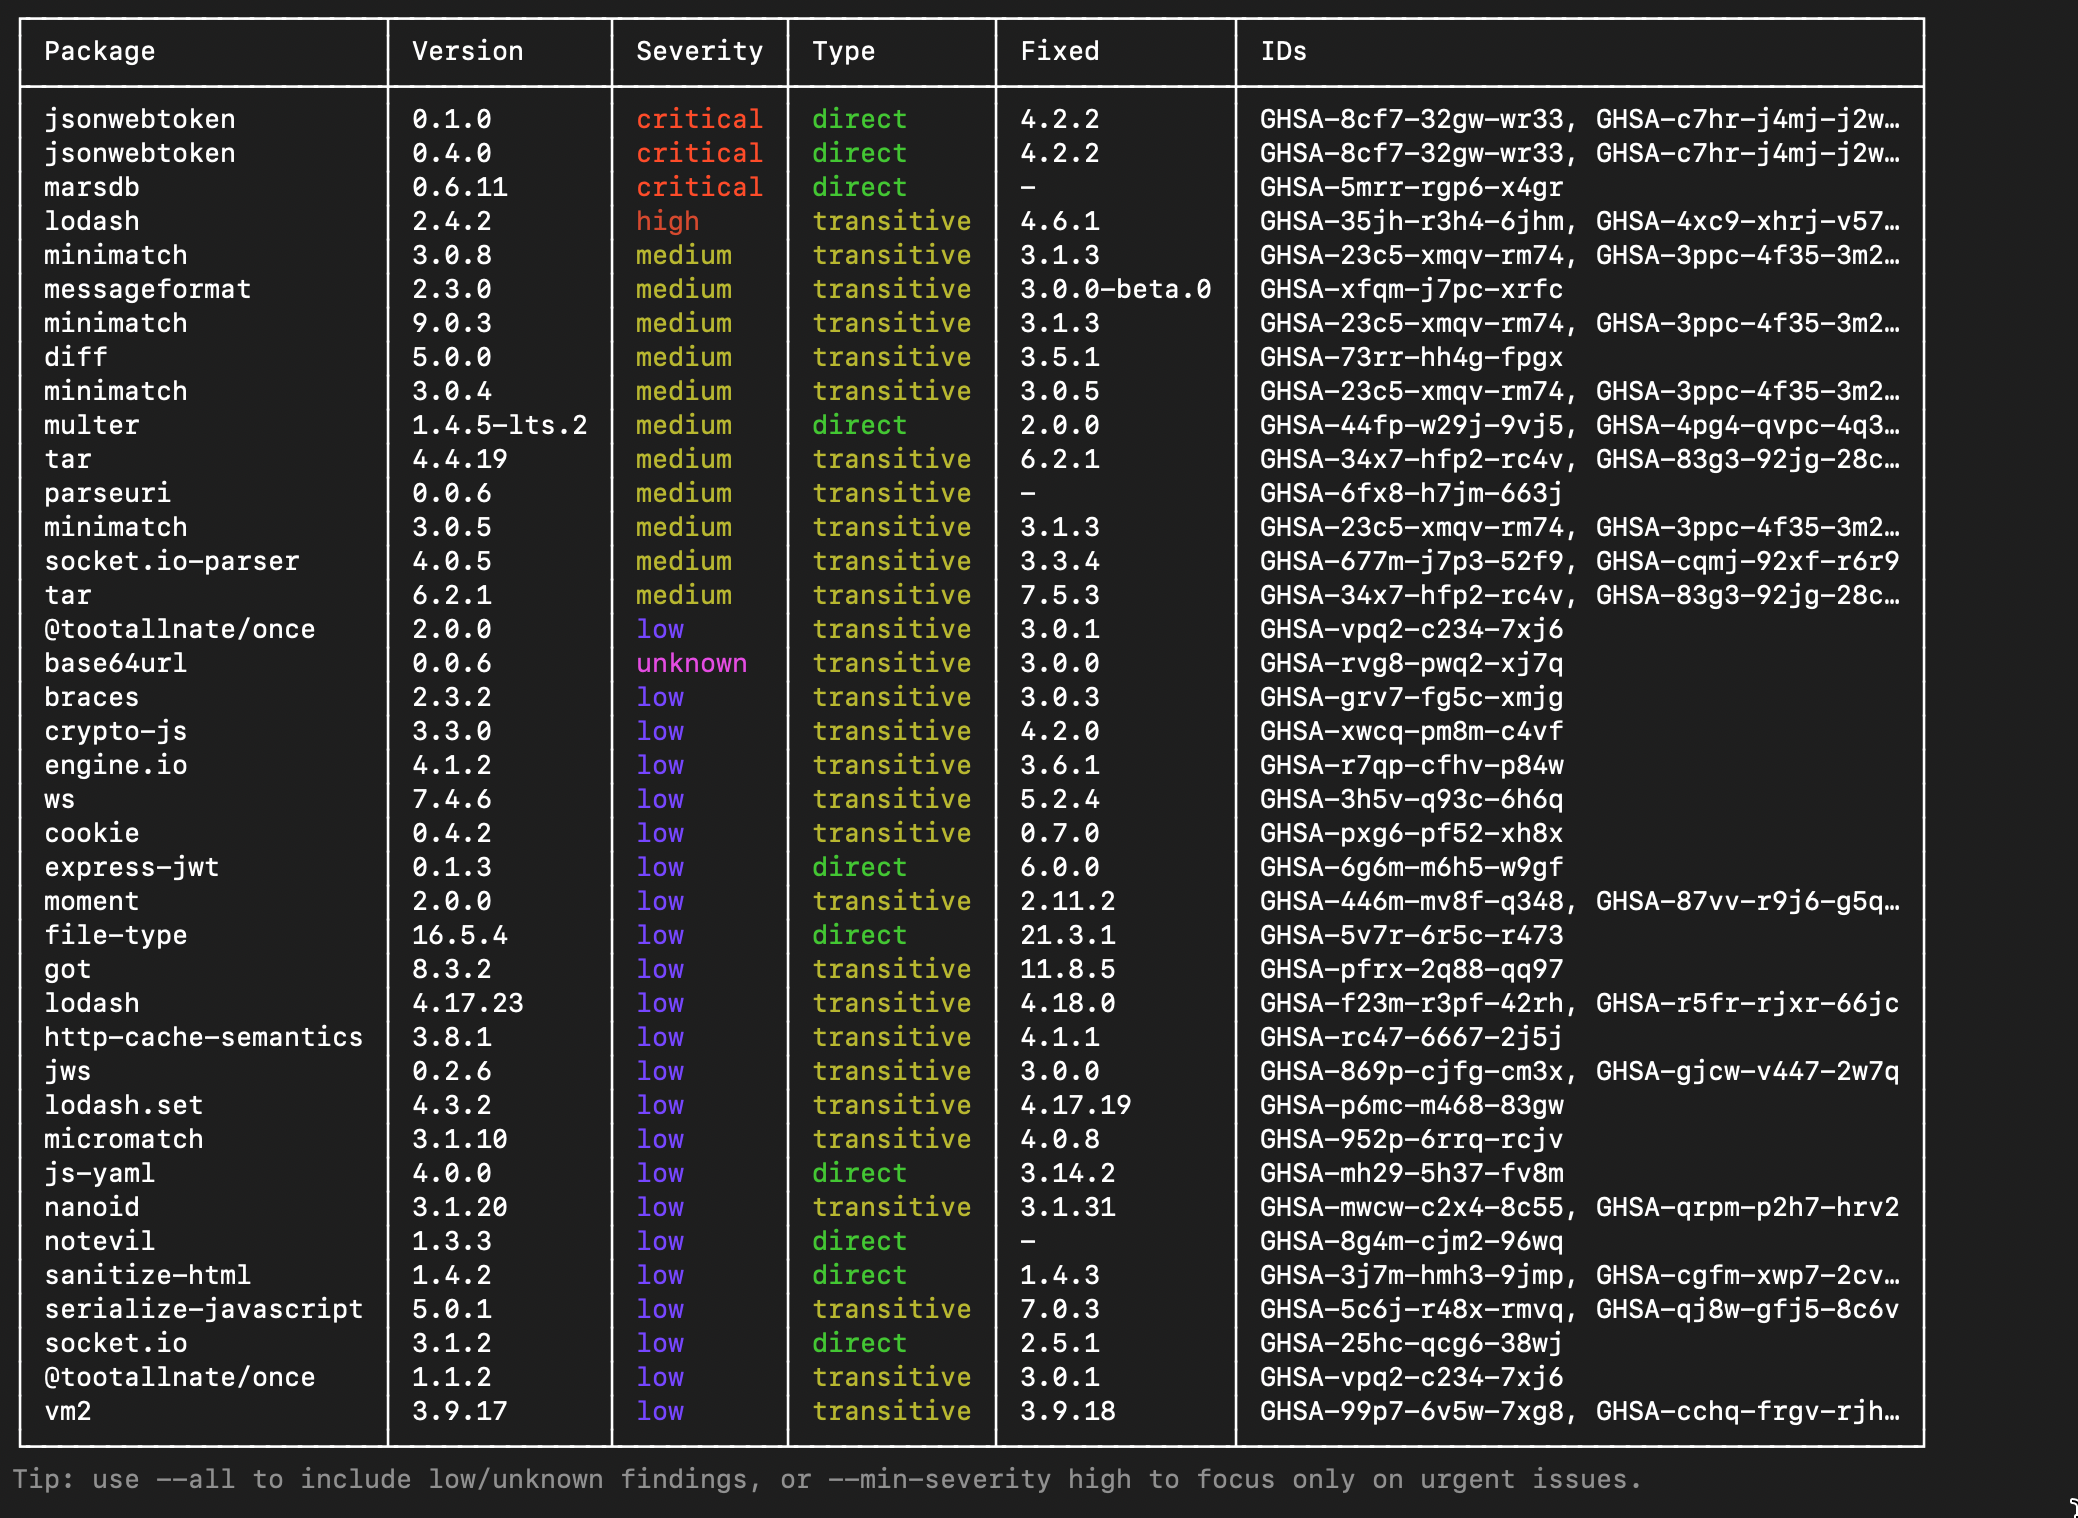The height and width of the screenshot is (1518, 2078).
Task: Select the file-type package name
Action: [x=116, y=935]
